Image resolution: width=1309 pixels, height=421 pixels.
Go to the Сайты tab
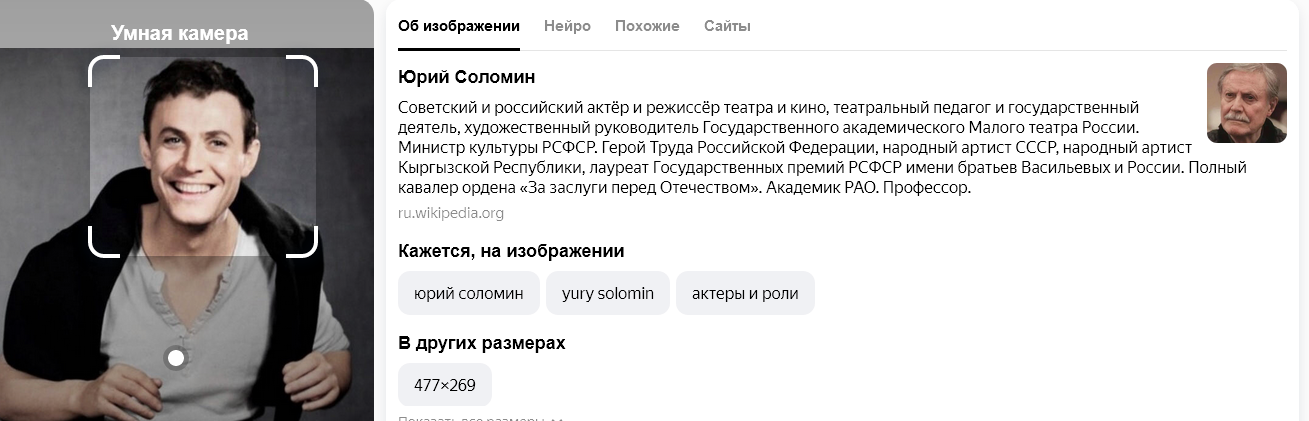(x=727, y=26)
